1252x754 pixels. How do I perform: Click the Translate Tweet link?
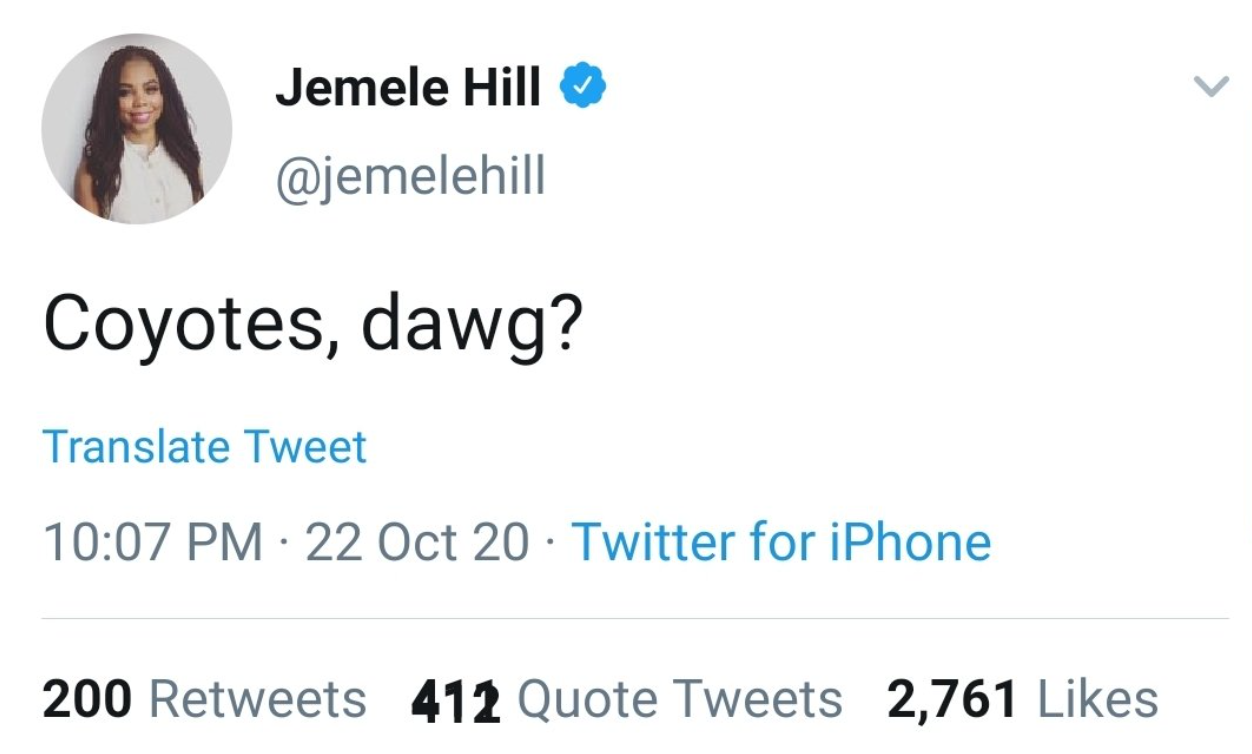[204, 446]
